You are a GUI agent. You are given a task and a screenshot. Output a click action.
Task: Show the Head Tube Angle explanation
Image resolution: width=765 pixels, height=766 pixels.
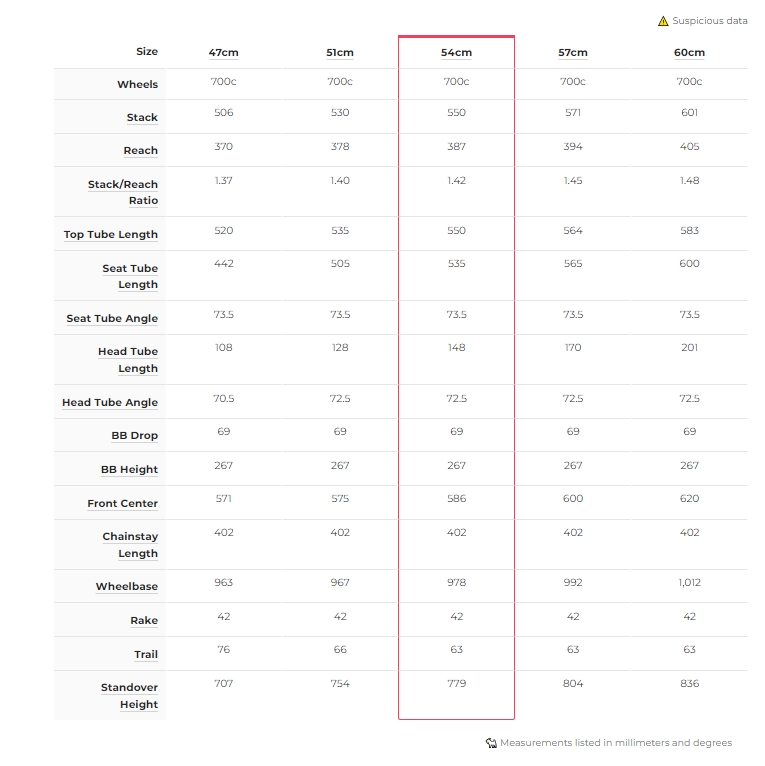coord(110,403)
